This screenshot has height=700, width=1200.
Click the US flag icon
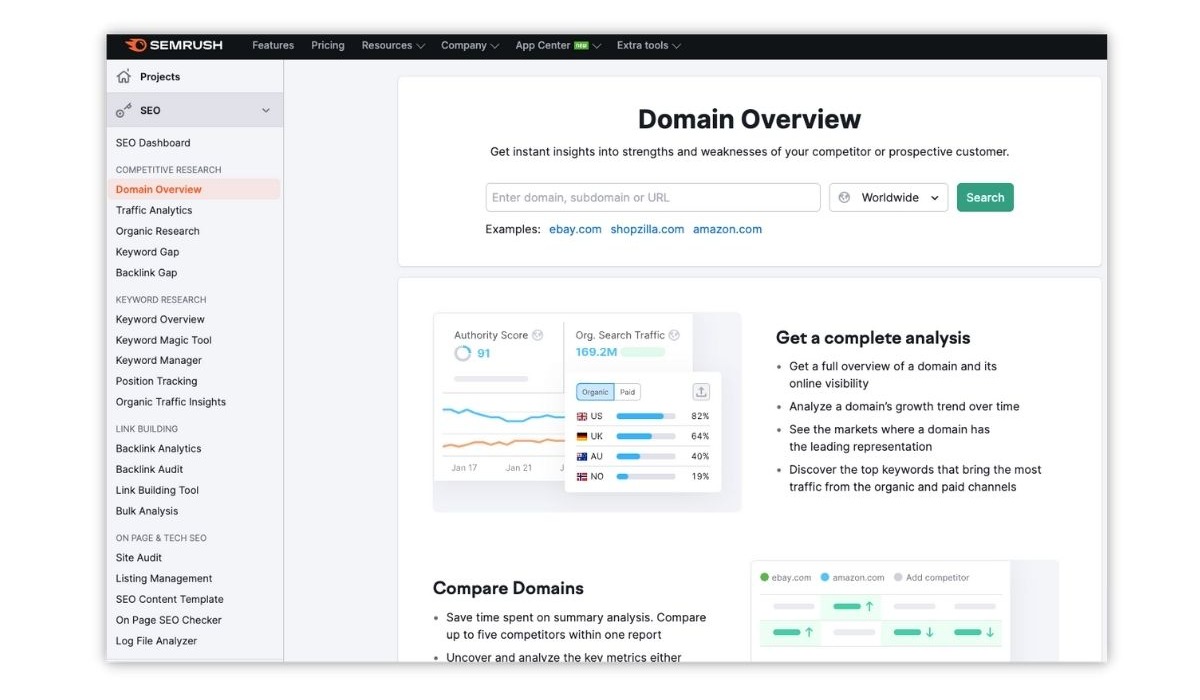(x=582, y=416)
